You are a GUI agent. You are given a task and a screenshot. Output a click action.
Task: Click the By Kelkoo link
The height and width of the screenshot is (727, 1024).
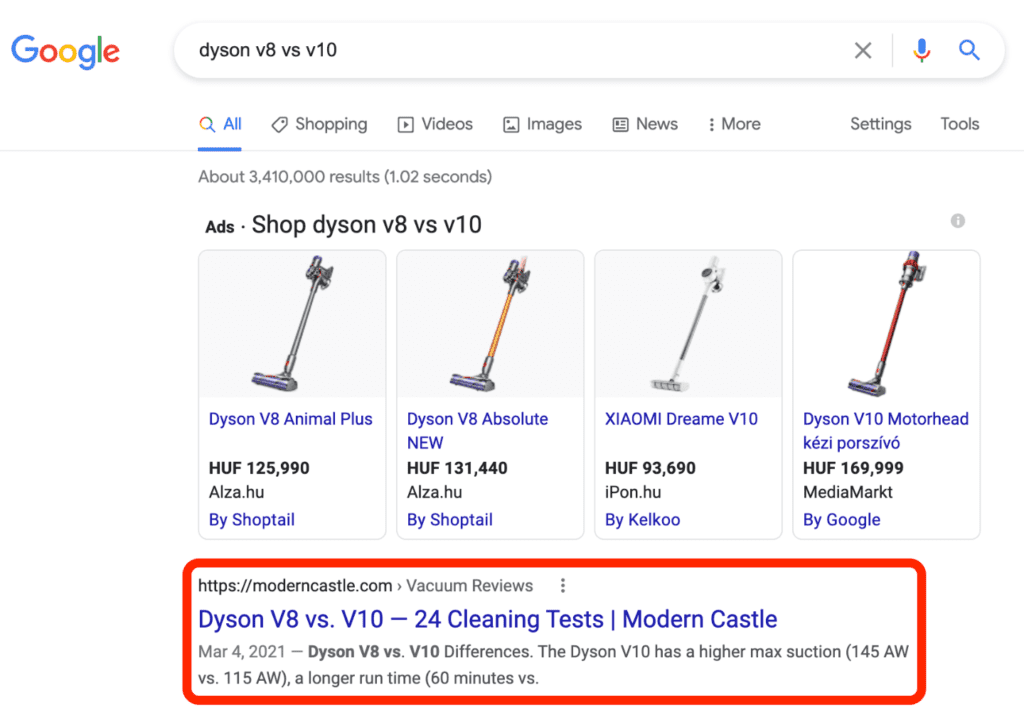[643, 520]
